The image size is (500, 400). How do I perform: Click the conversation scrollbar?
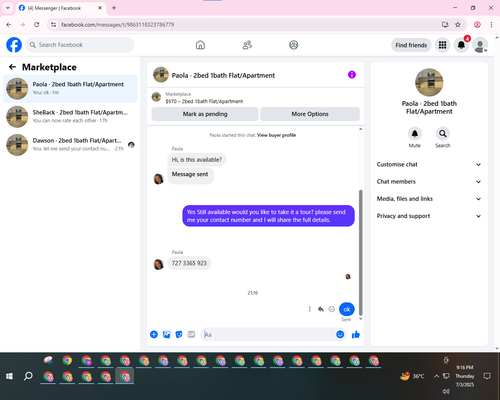point(360,253)
